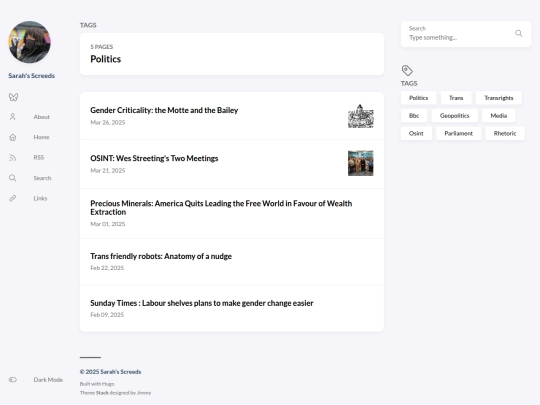Viewport: 540px width, 405px height.
Task: Go to the Links menu item
Action: pyautogui.click(x=40, y=198)
